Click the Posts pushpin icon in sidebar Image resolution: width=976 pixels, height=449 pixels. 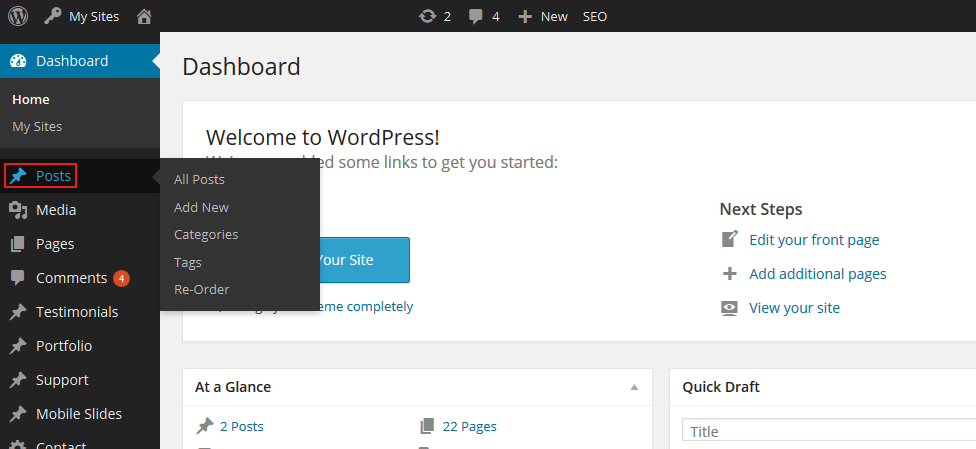(17, 176)
